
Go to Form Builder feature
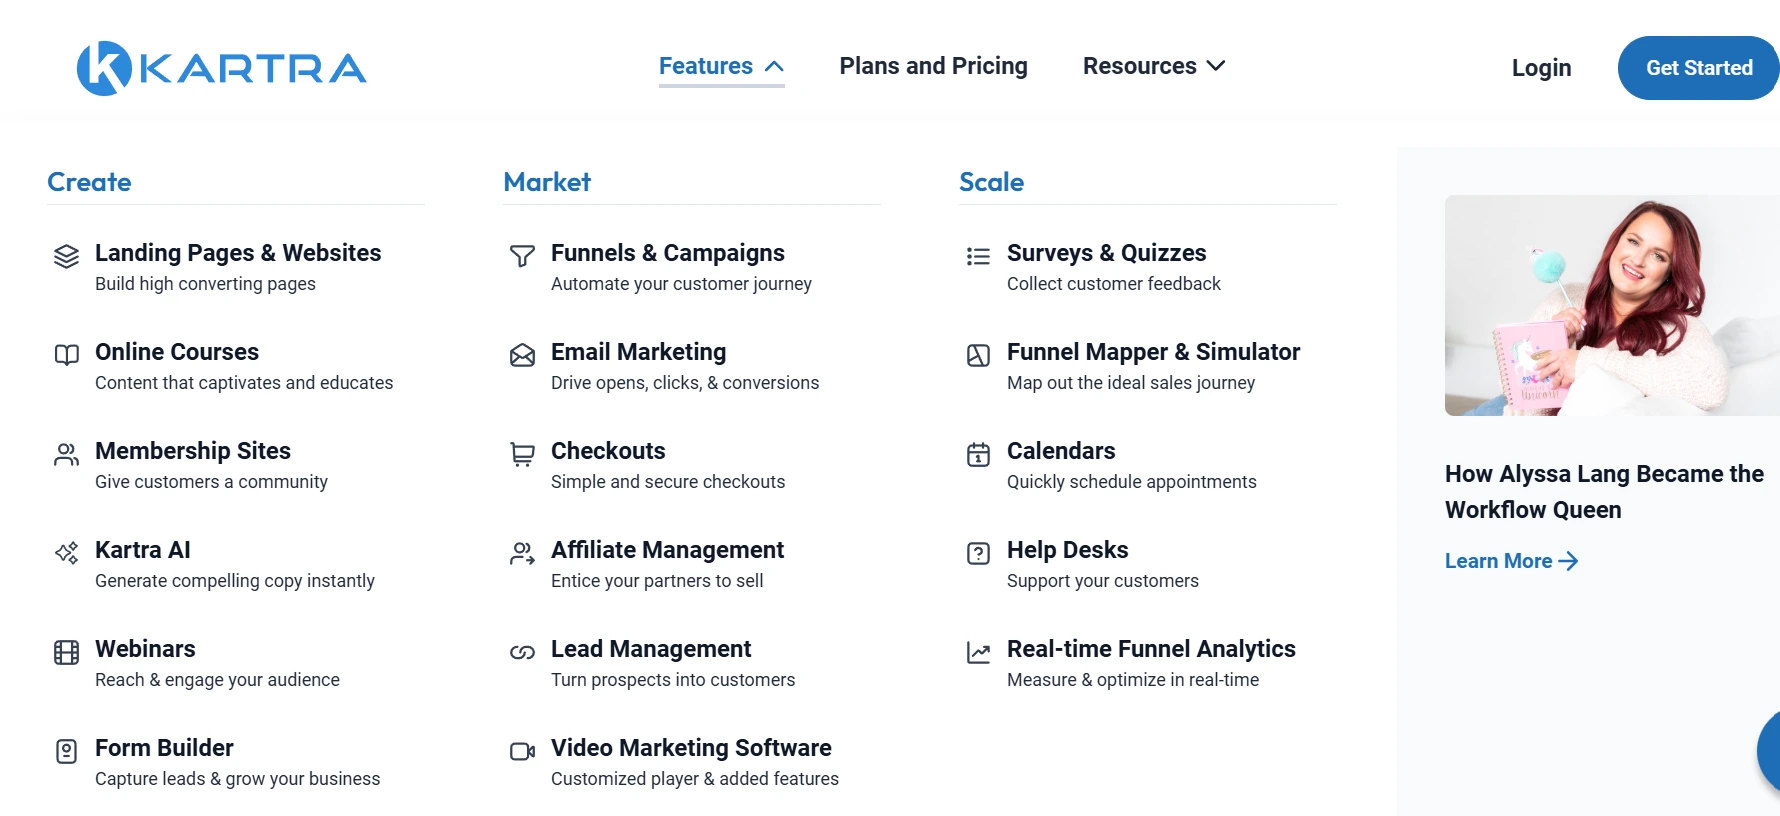click(x=164, y=748)
